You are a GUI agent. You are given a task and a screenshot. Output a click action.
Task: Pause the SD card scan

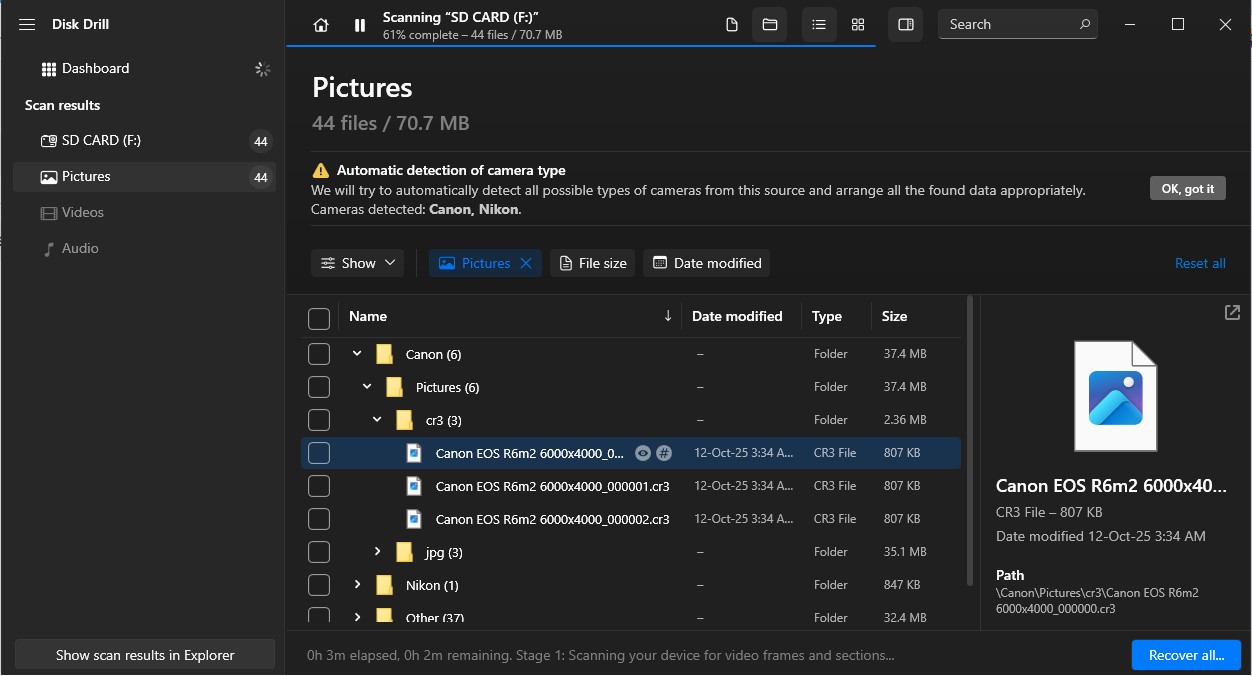click(360, 25)
